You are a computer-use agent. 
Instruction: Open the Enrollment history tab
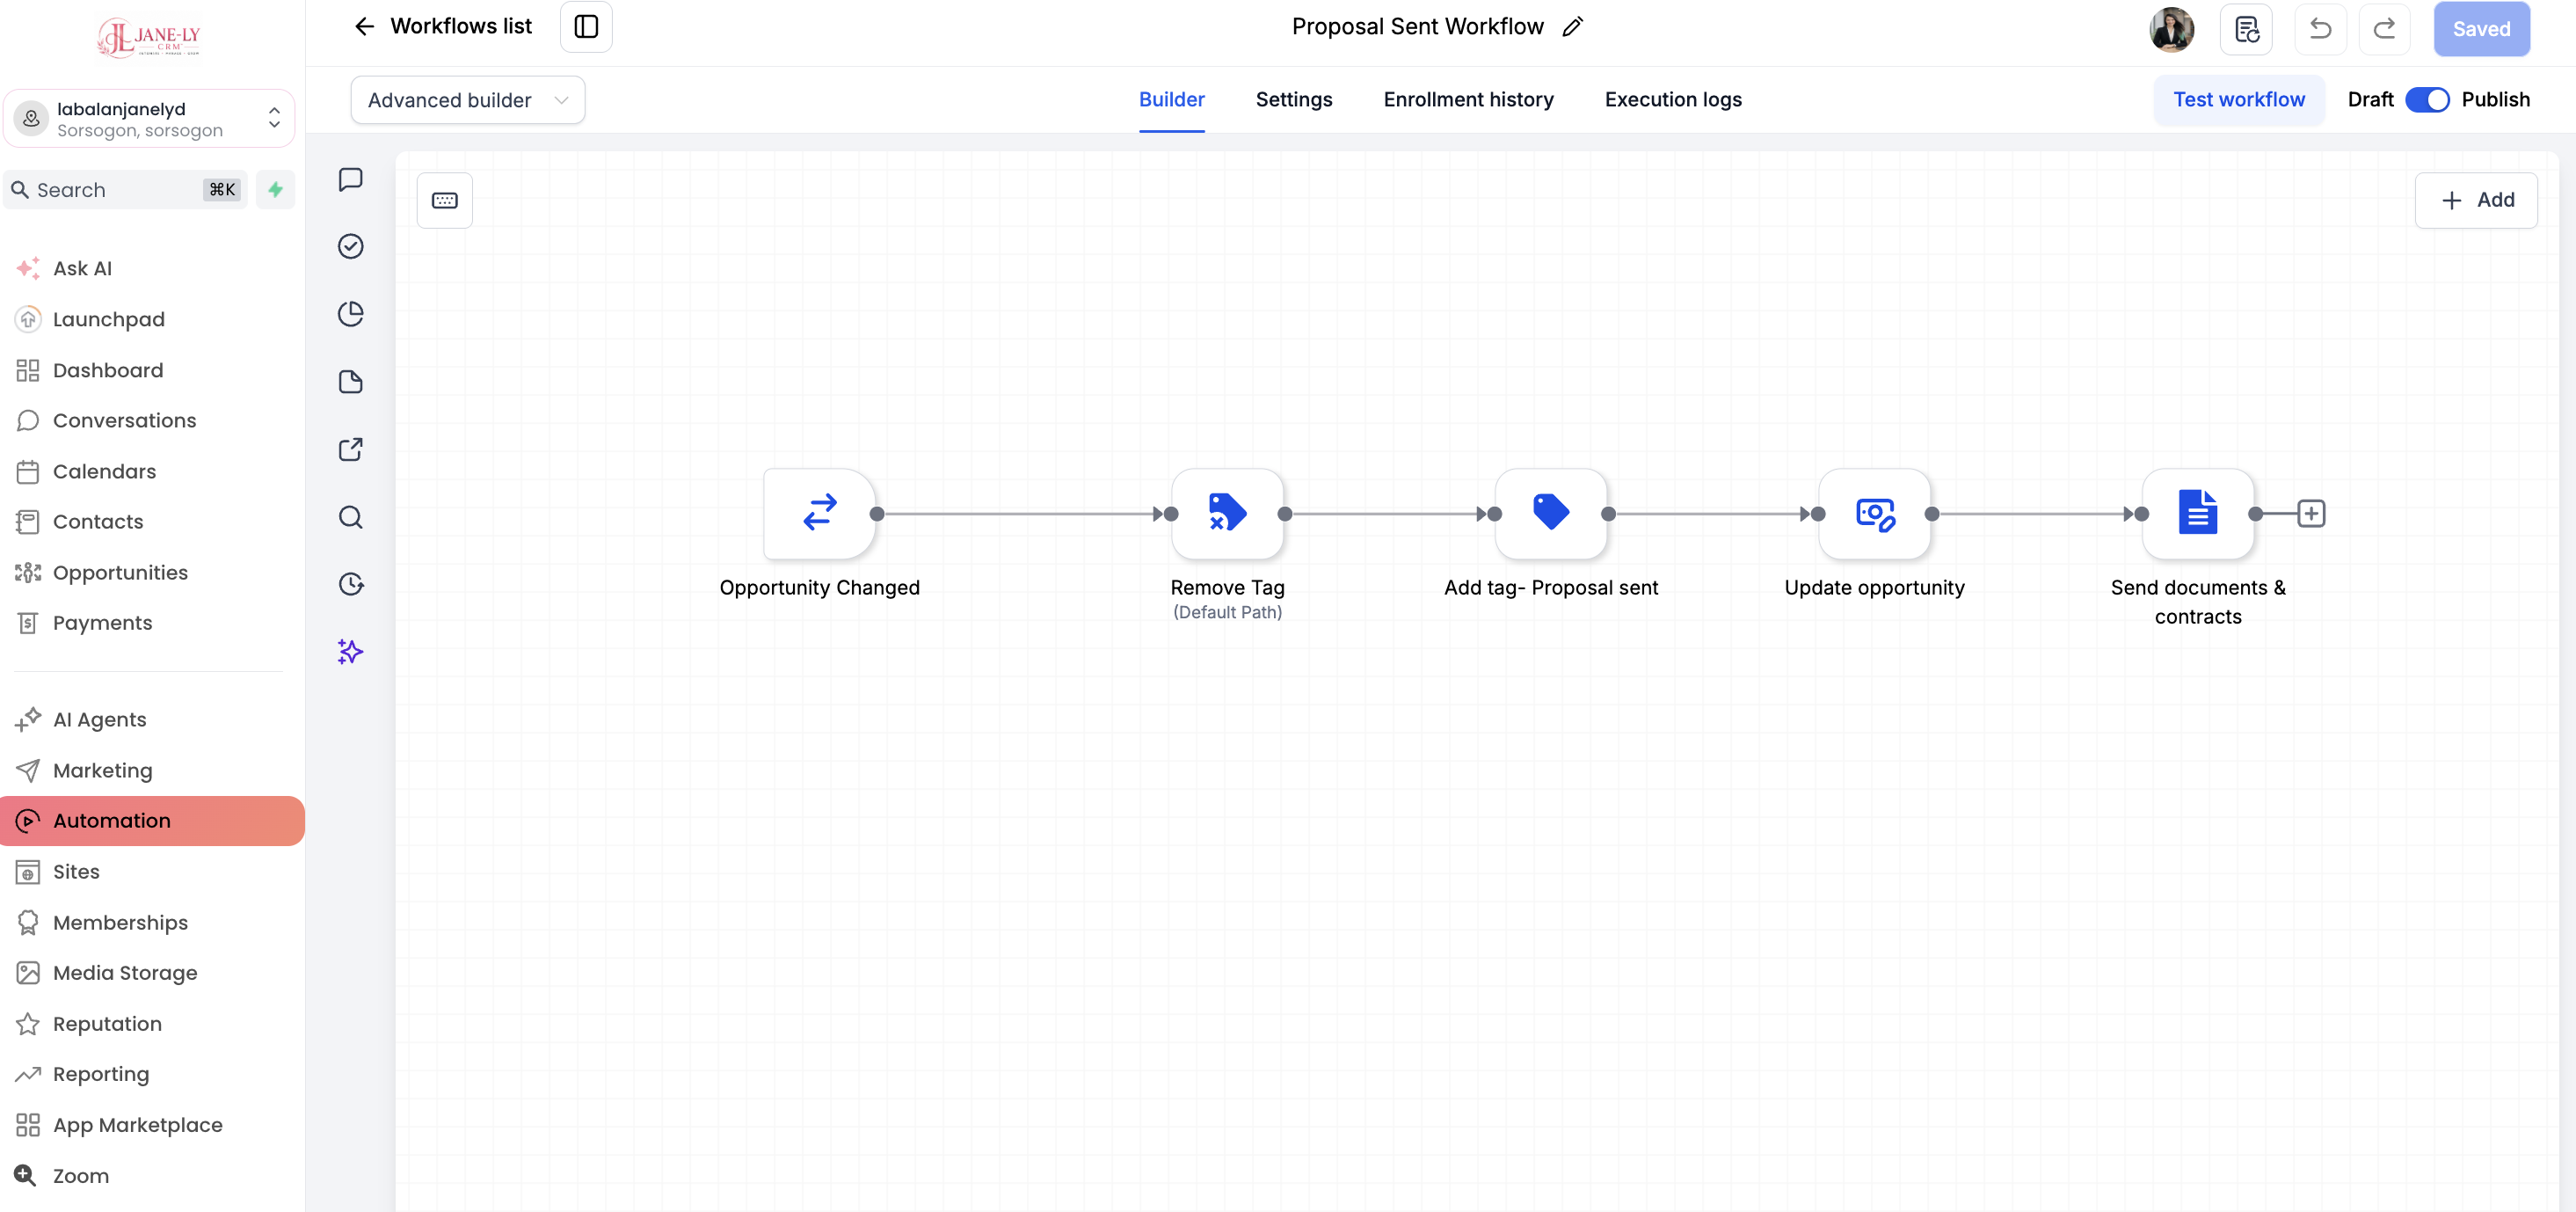tap(1468, 99)
